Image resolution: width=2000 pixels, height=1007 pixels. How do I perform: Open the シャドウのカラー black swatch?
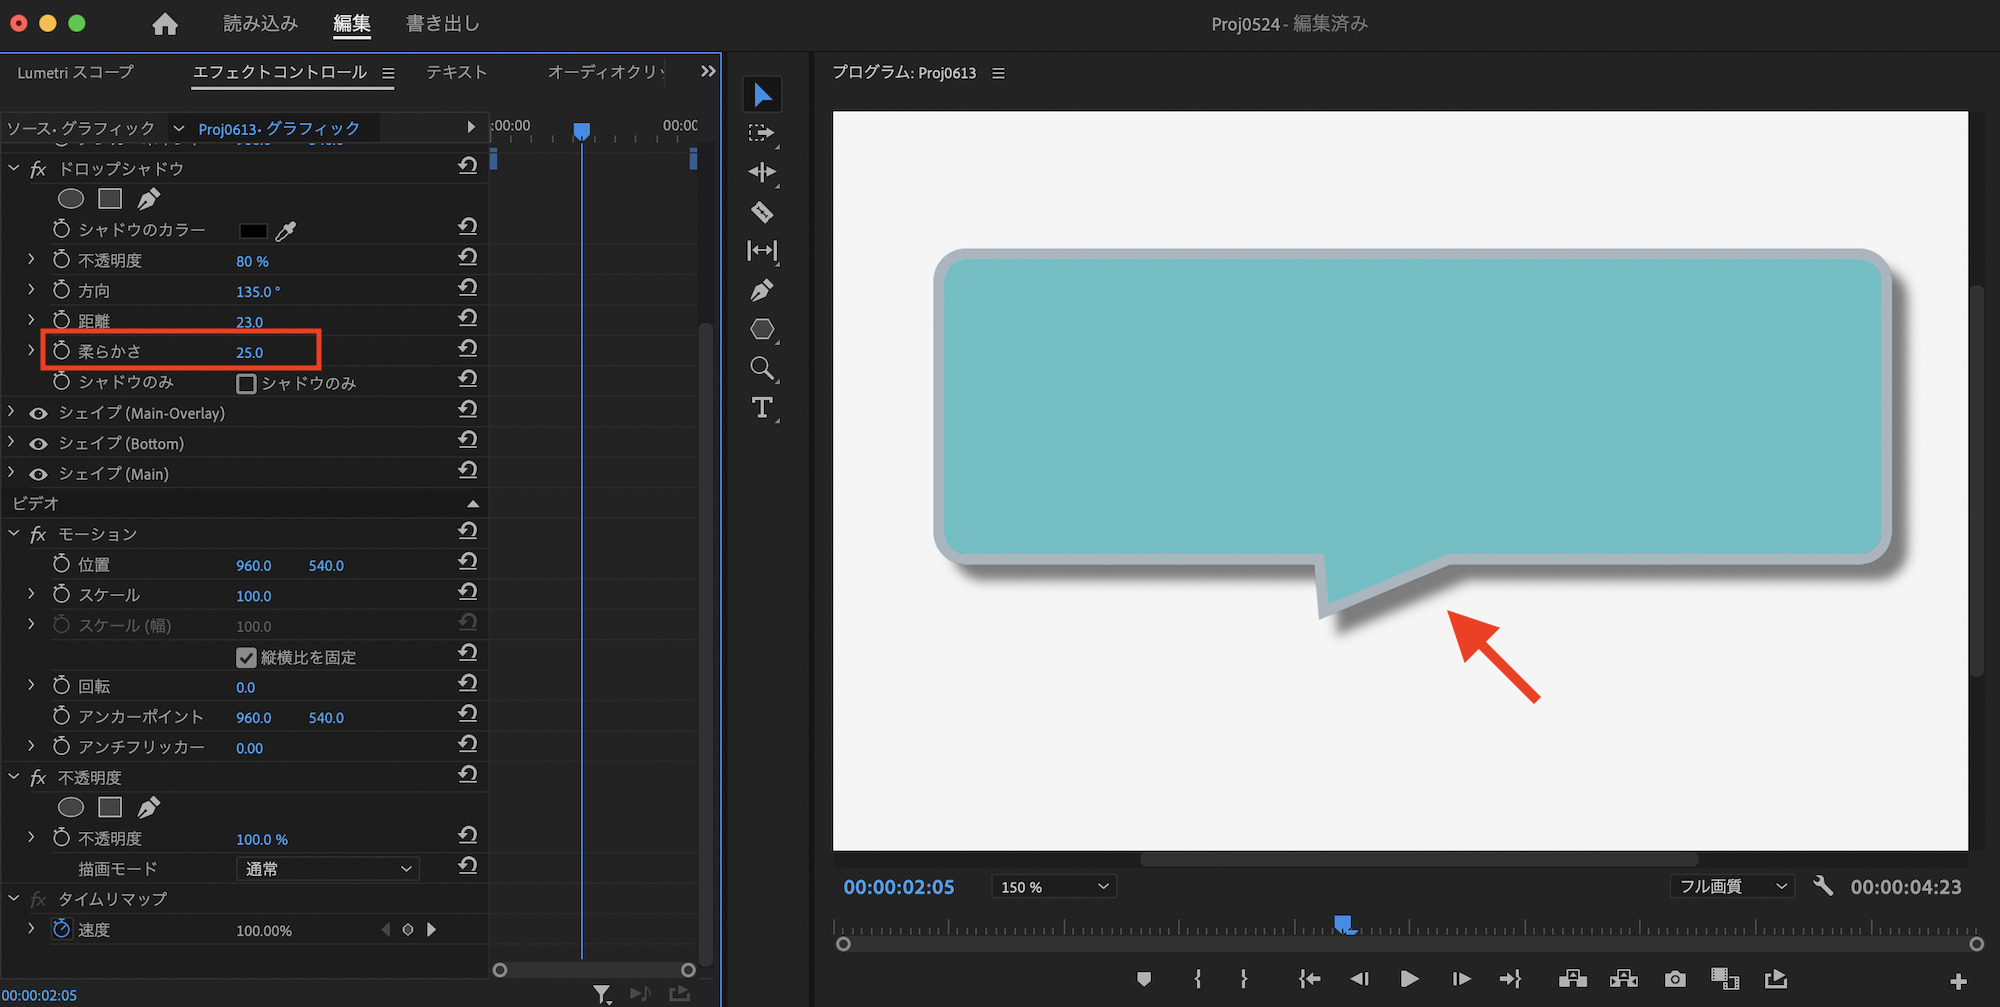pos(253,231)
